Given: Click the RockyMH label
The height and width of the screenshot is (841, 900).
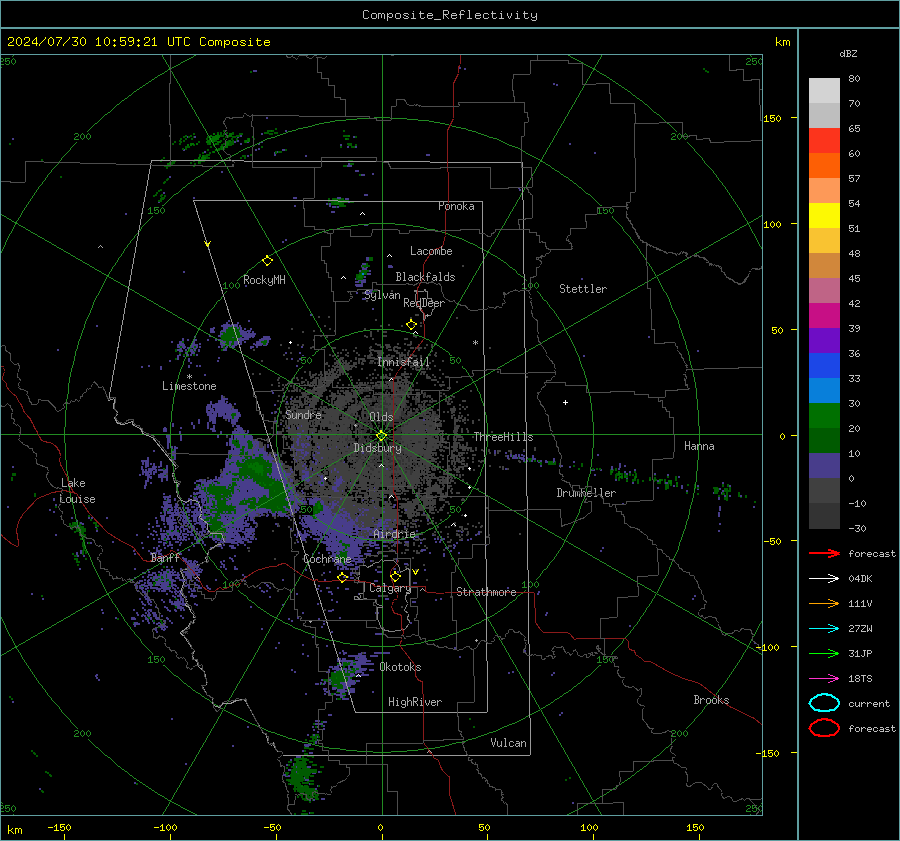Looking at the screenshot, I should [264, 280].
